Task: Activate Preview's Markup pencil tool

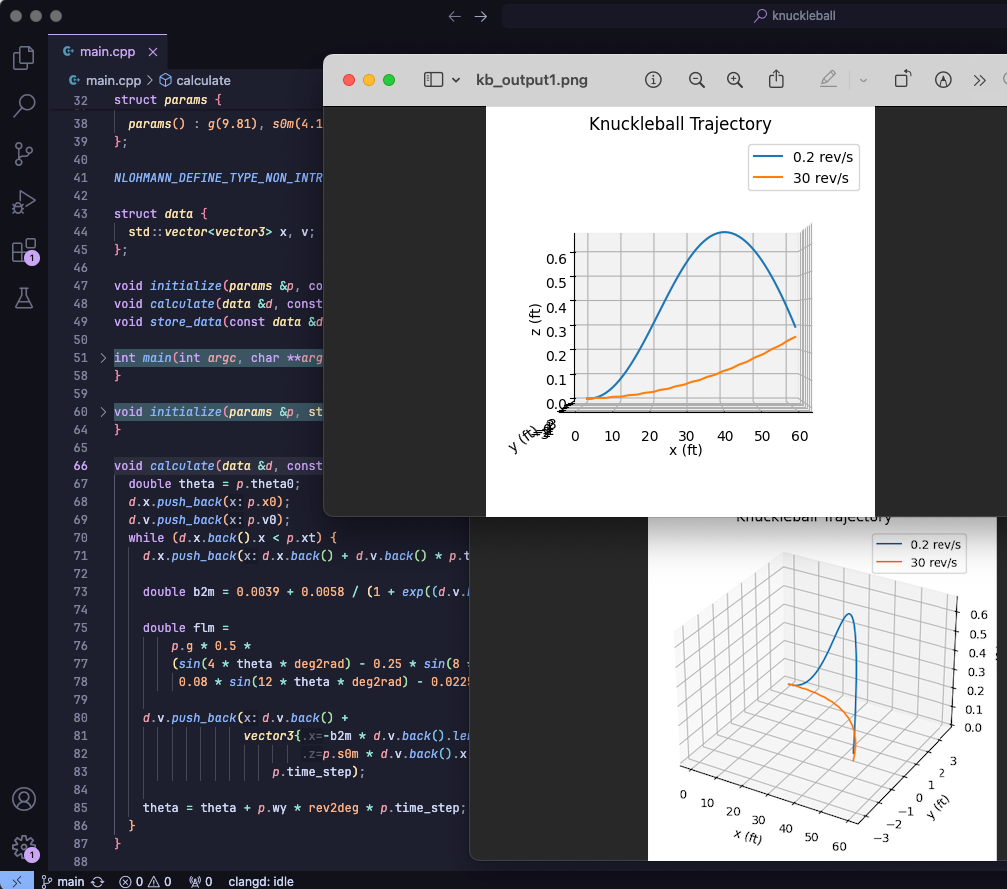Action: pos(828,79)
